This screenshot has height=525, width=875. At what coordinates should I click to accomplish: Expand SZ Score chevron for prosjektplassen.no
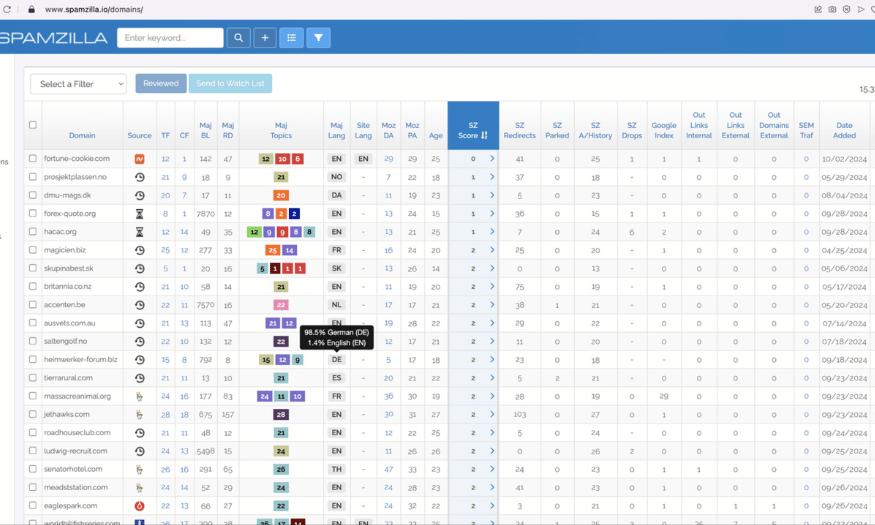(492, 177)
